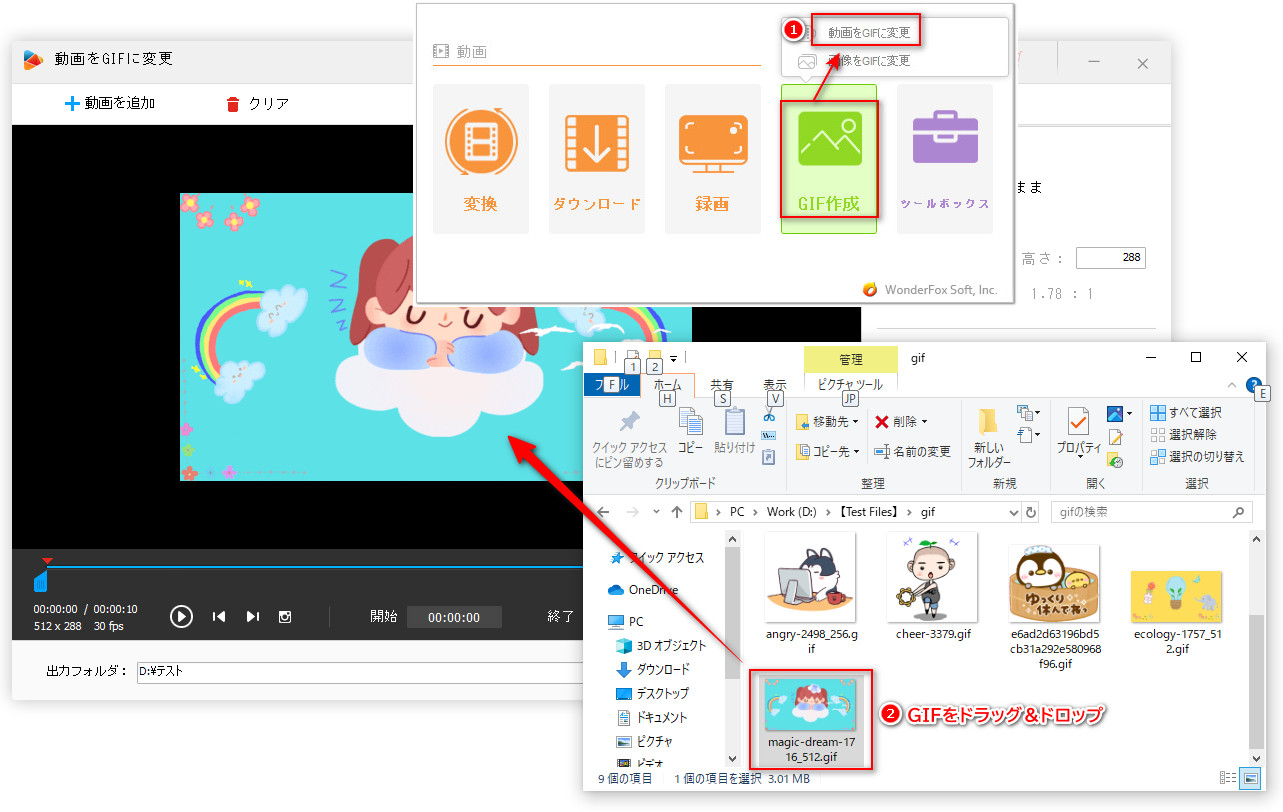The width and height of the screenshot is (1283, 812).
Task: Open the ピクチャ ツール ribbon tab
Action: point(850,385)
